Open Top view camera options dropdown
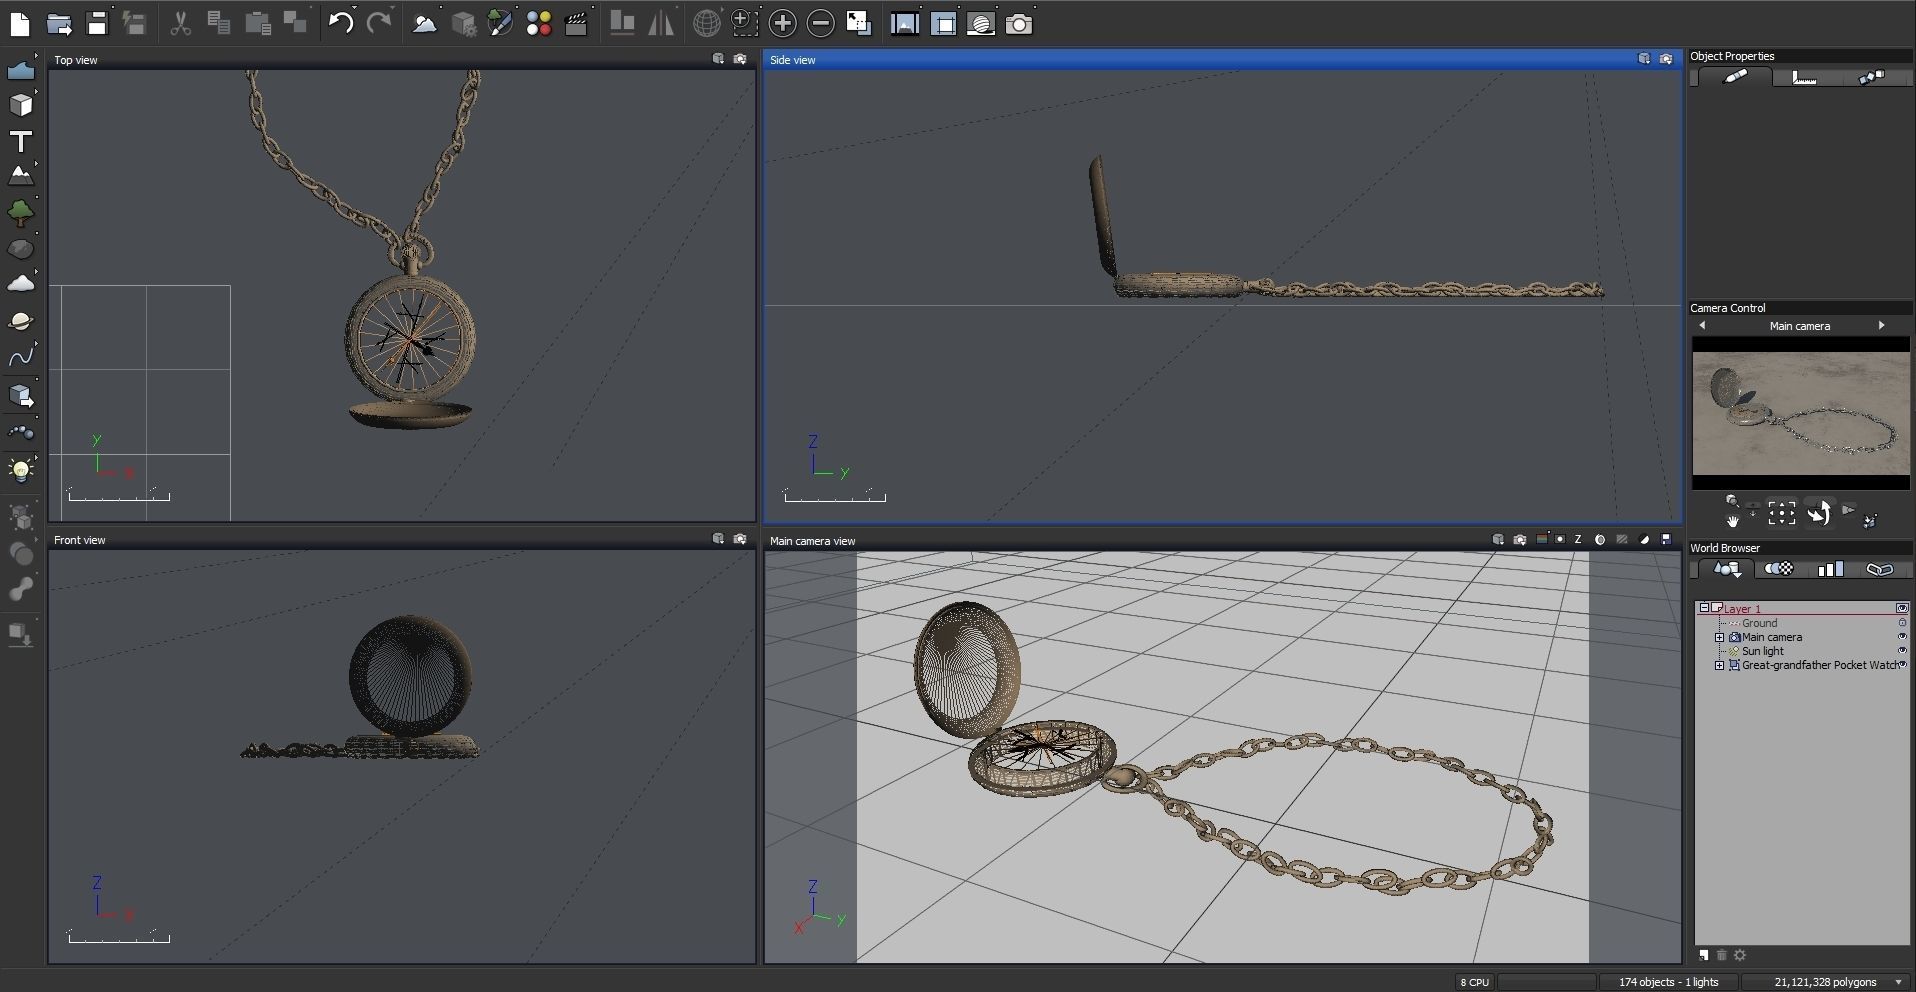Image resolution: width=1916 pixels, height=992 pixels. point(740,60)
